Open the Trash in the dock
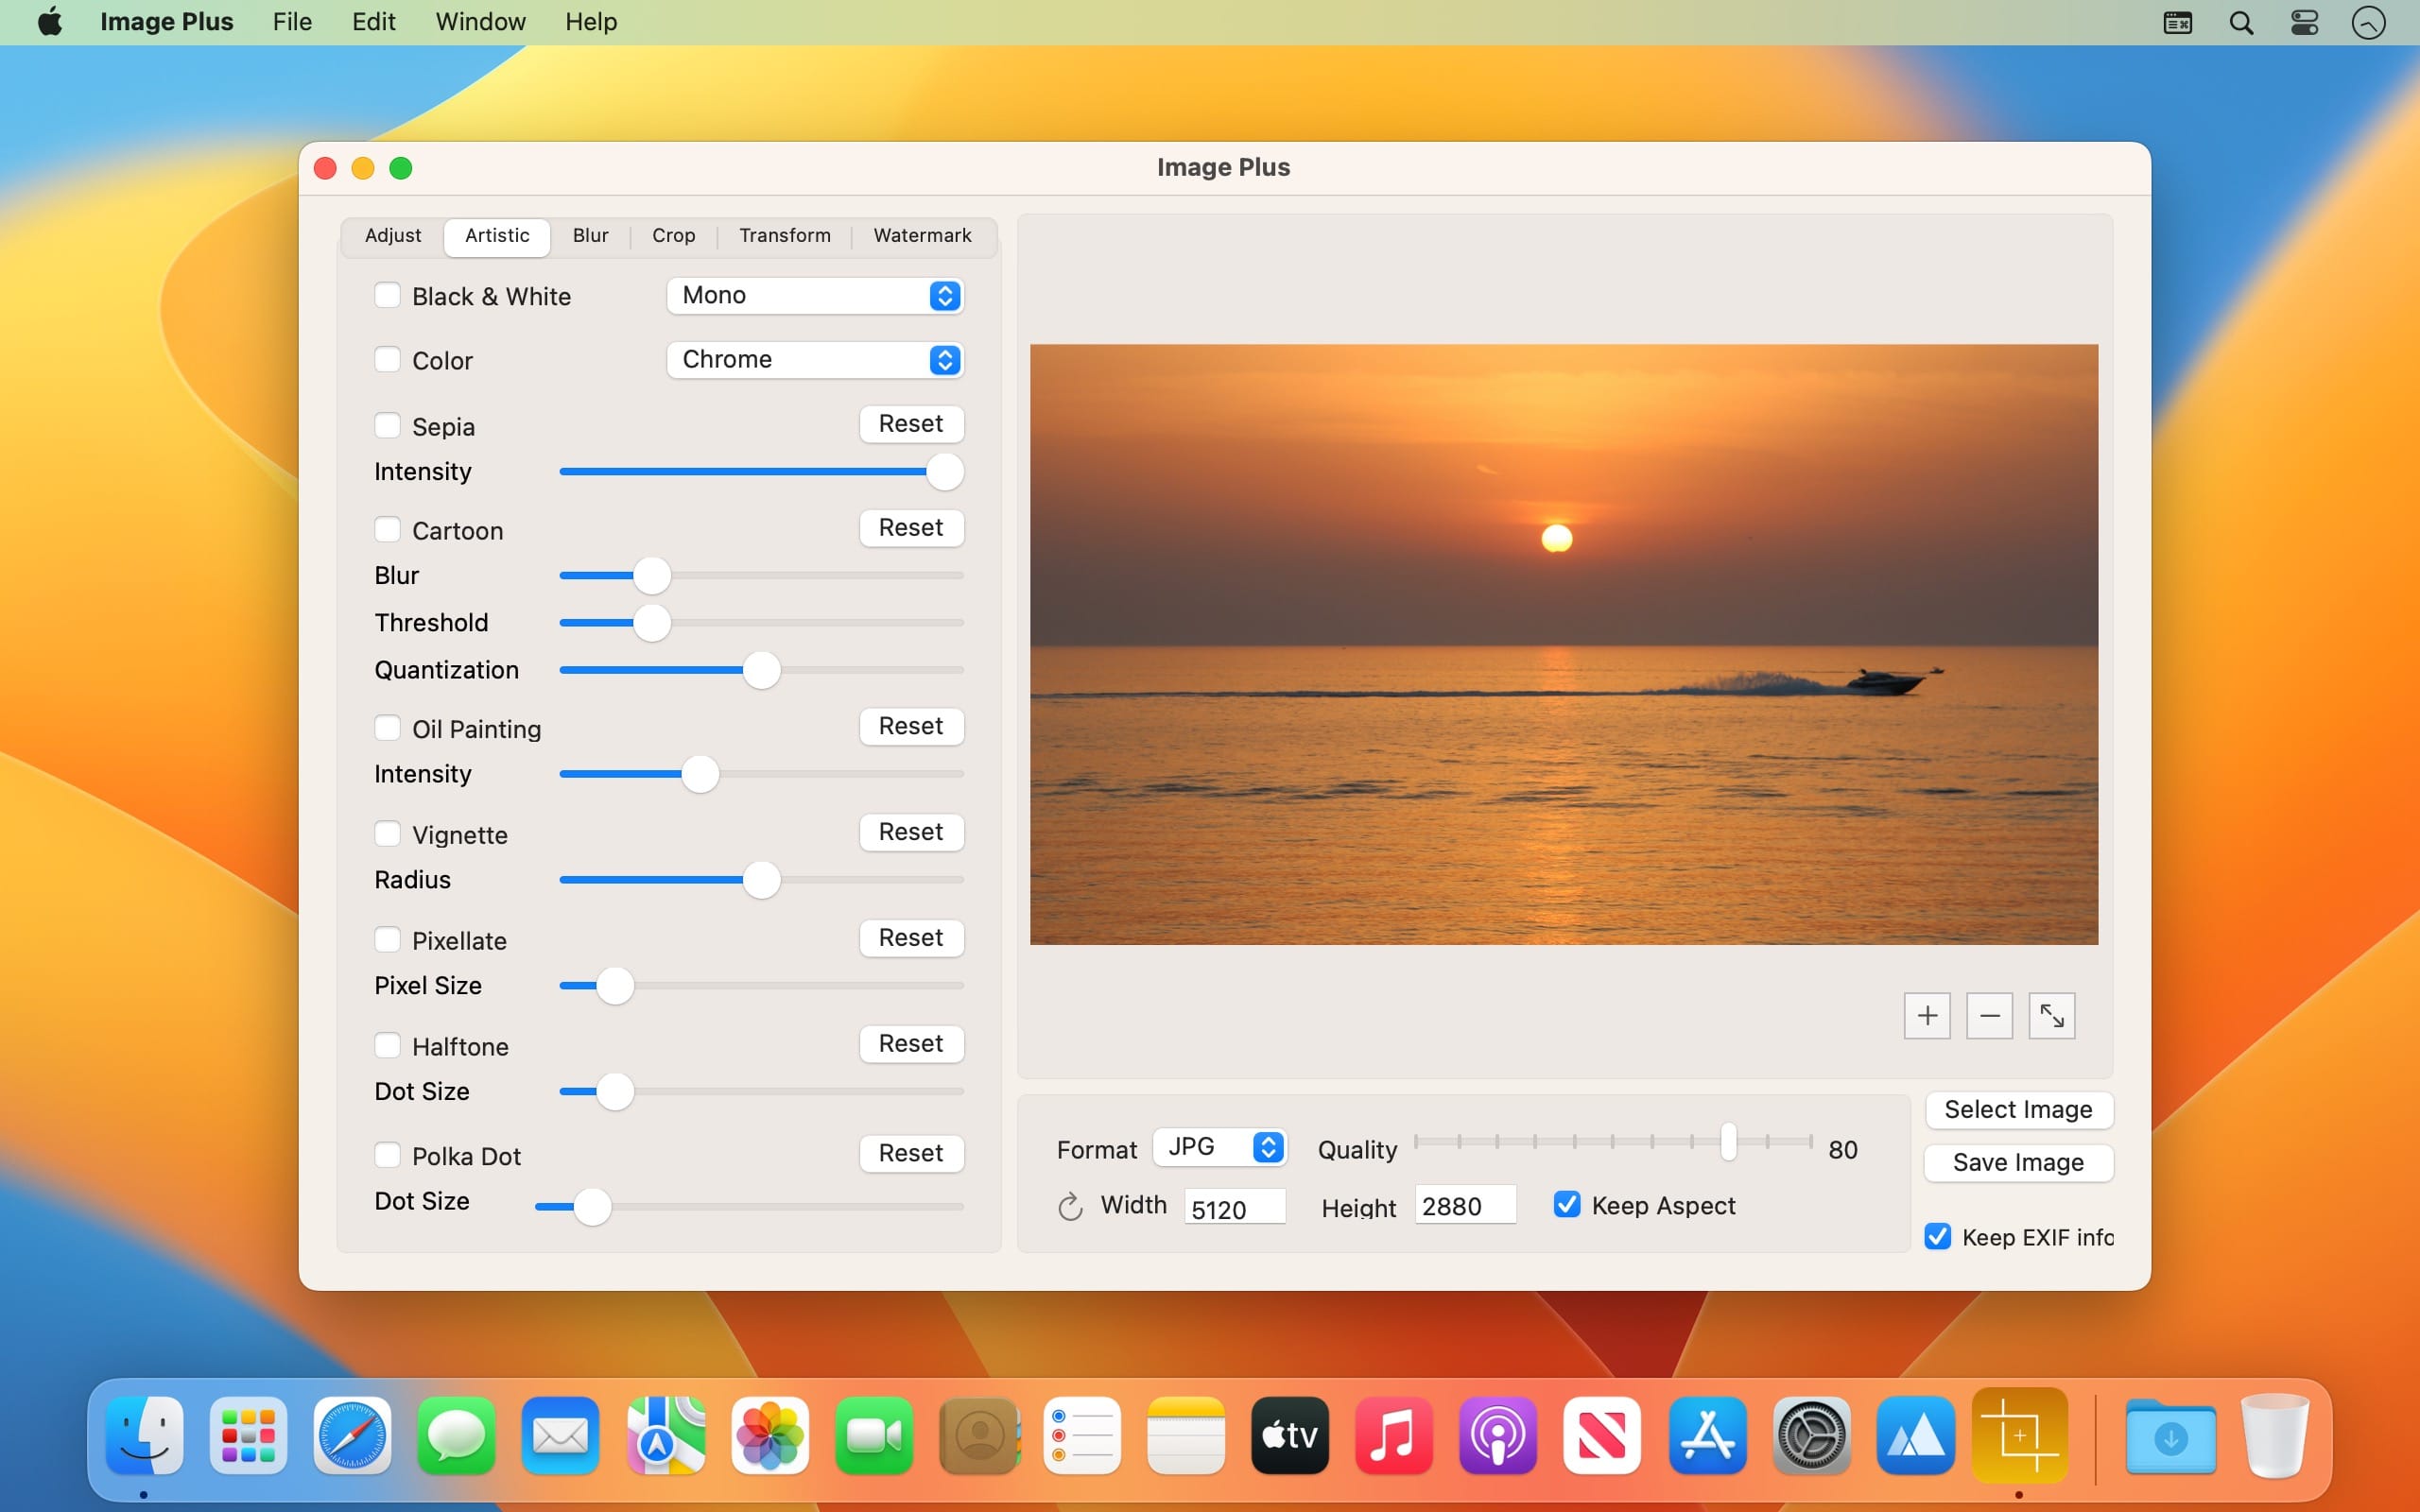The width and height of the screenshot is (2420, 1512). [x=2275, y=1436]
